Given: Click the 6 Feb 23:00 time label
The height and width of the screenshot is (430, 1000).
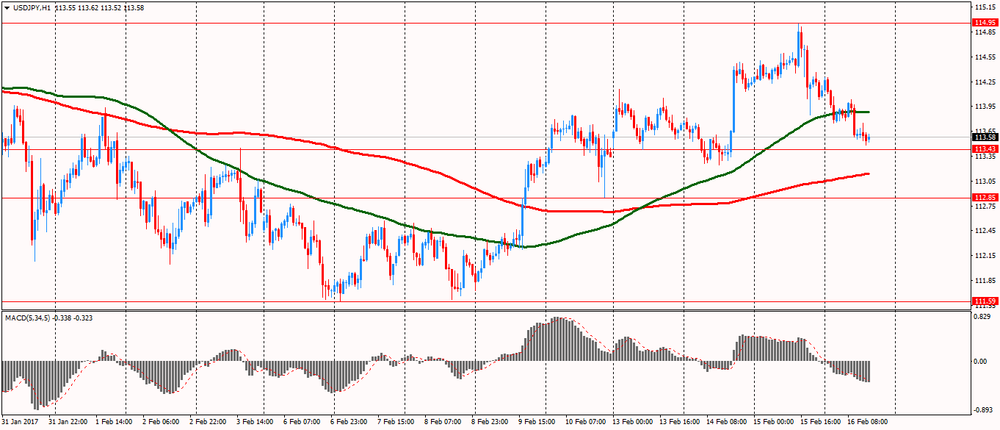Looking at the screenshot, I should coord(353,423).
